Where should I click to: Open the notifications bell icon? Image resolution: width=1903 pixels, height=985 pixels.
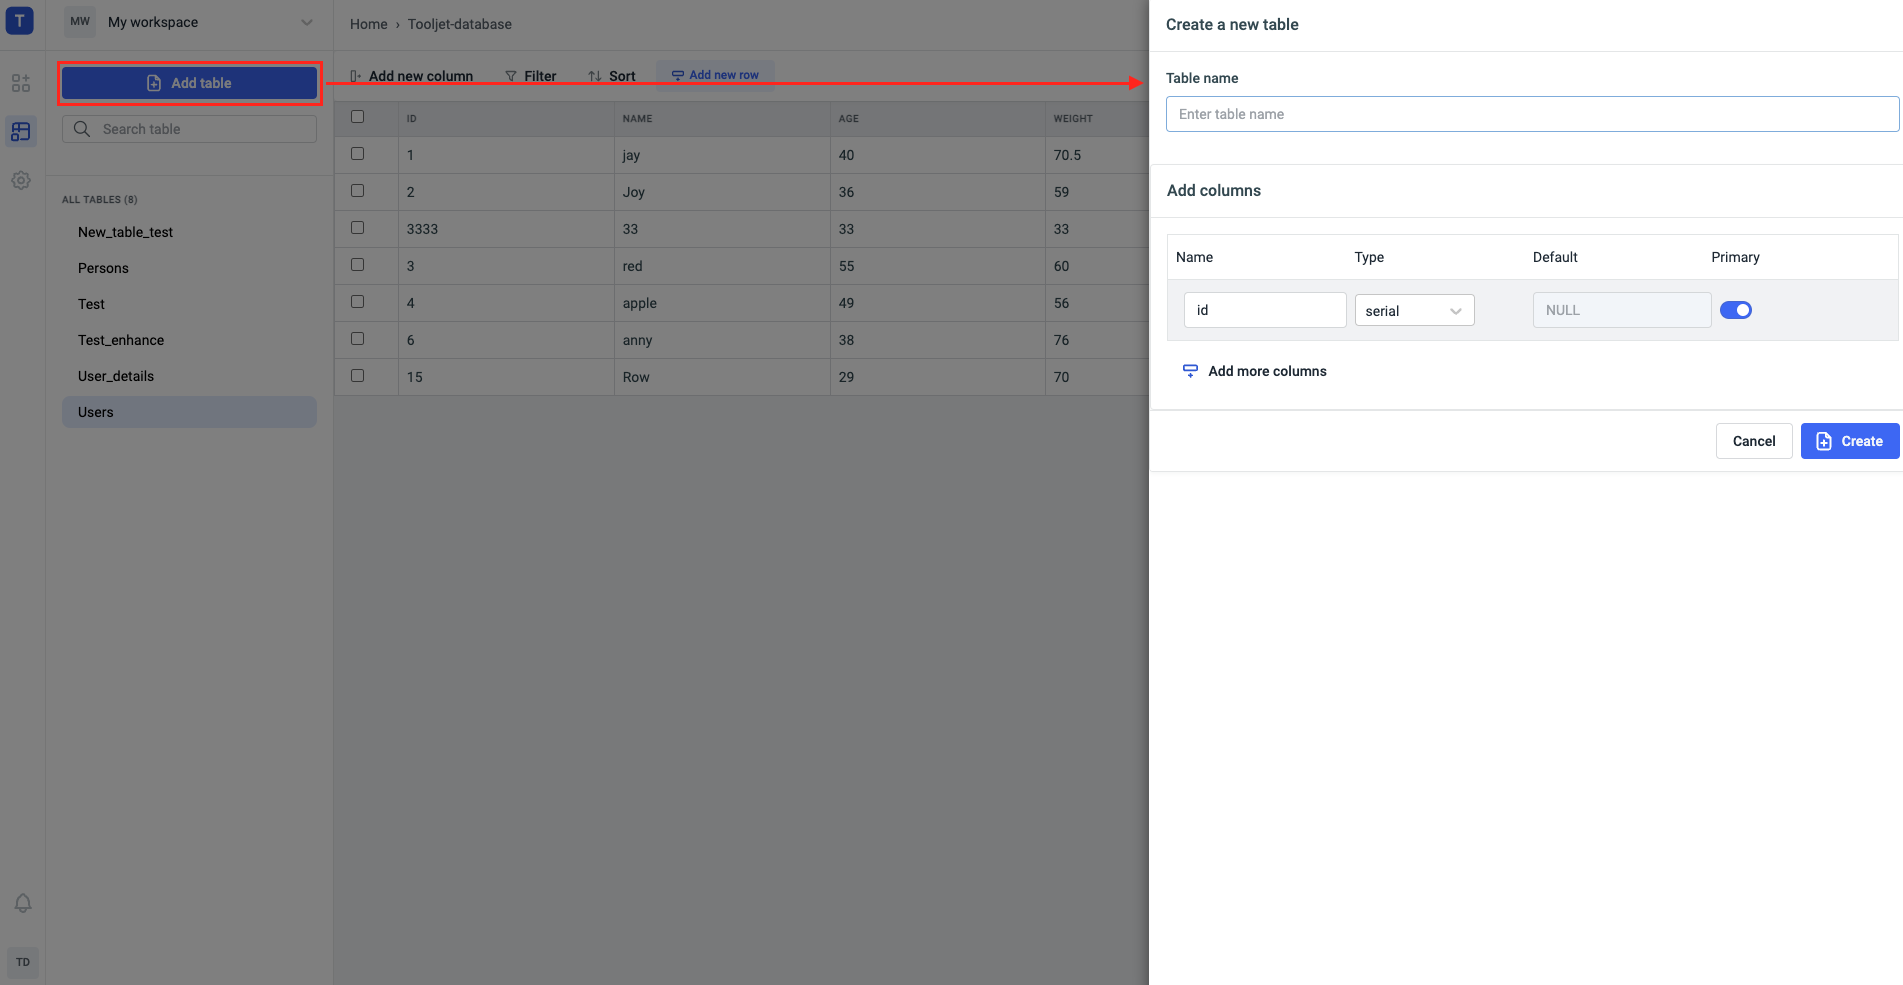pos(23,903)
